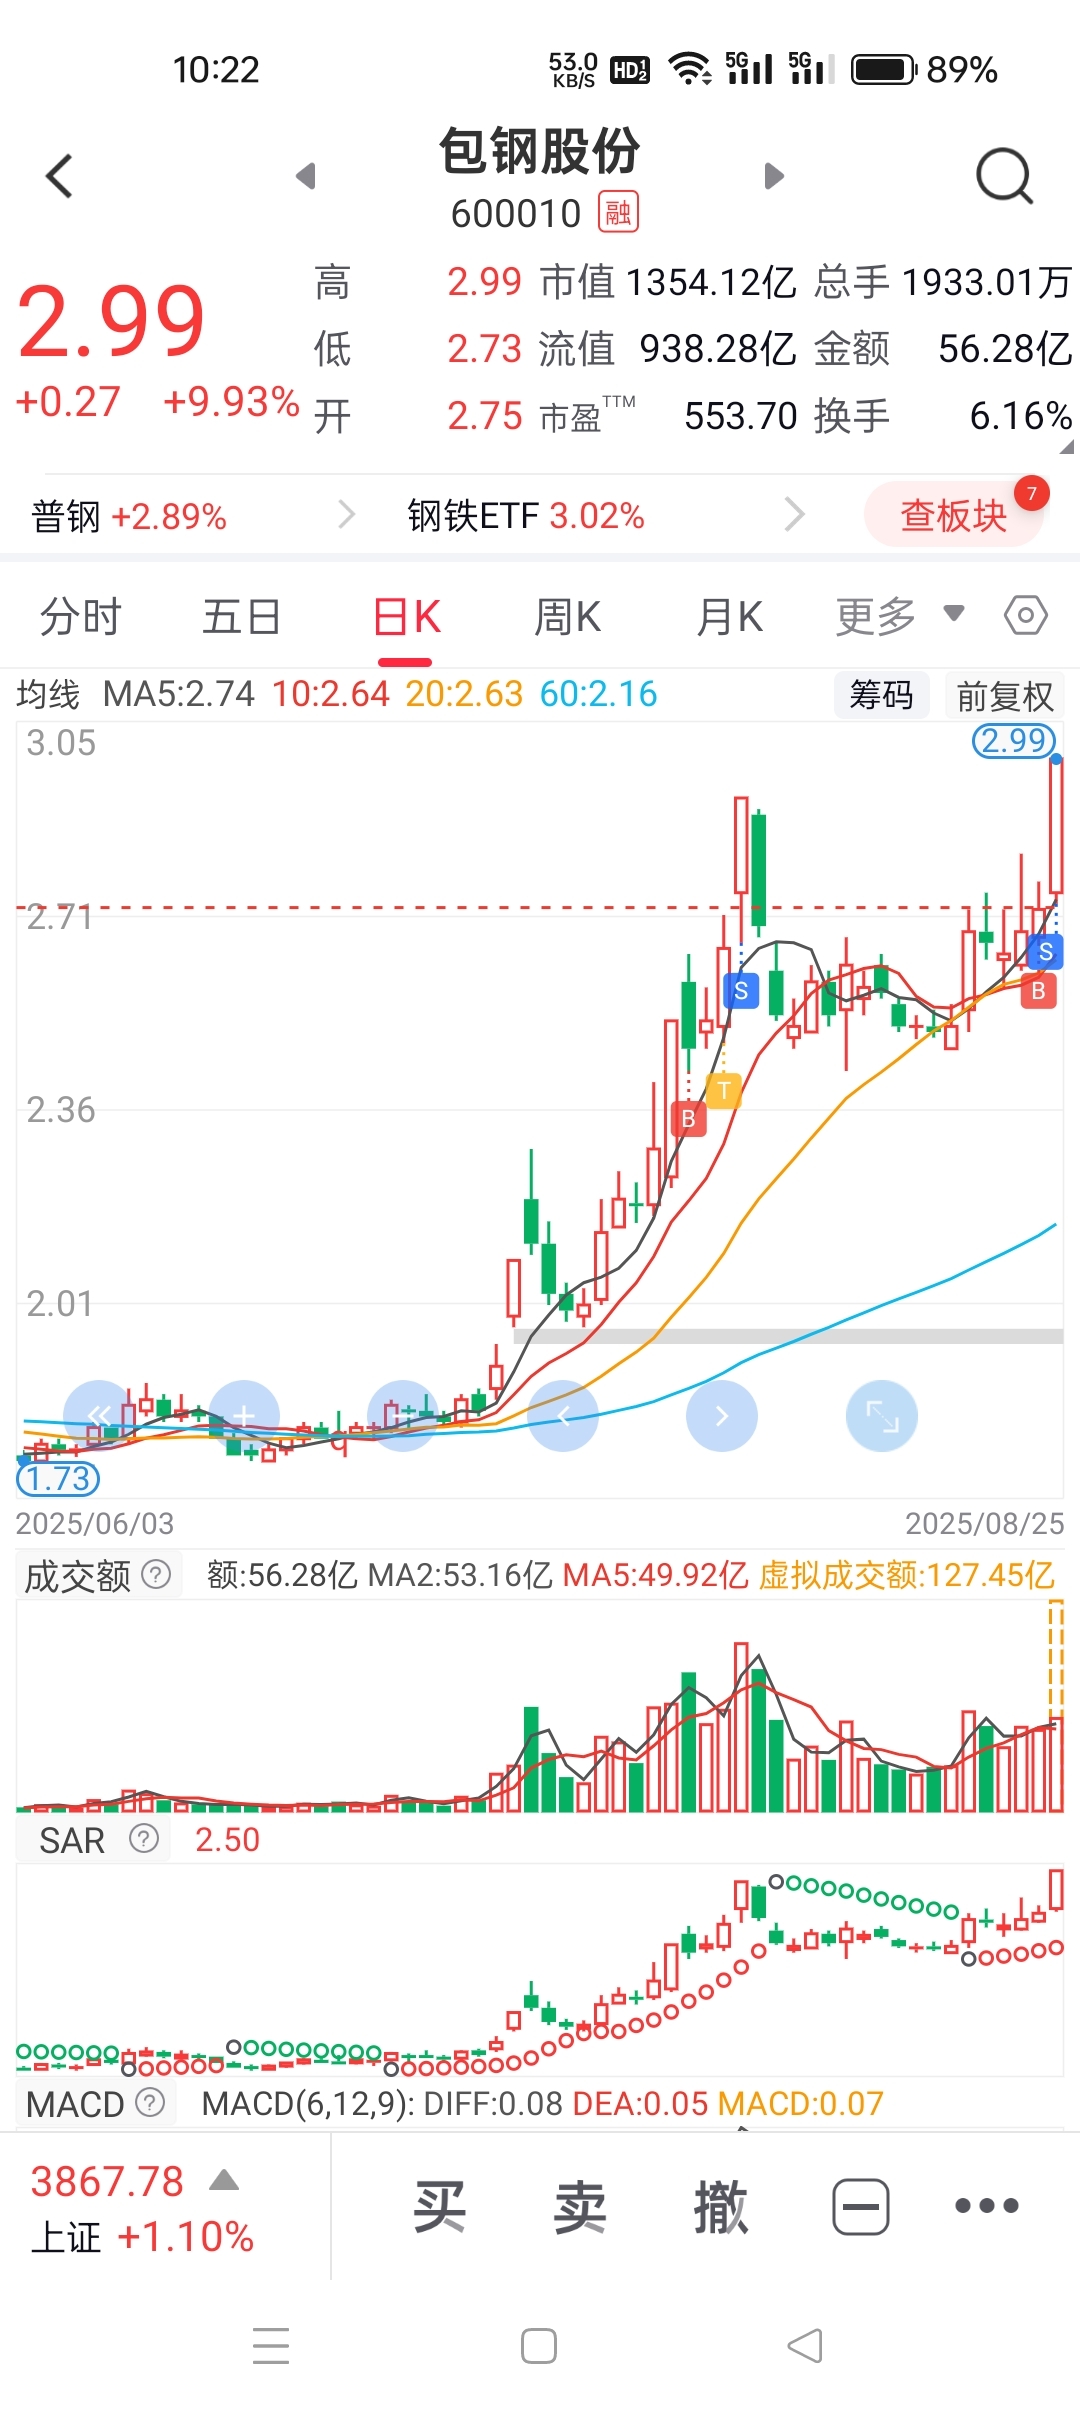Screen dimensions: 1080x2412
Task: Move chart left with arrow bubble
Action: [x=563, y=1416]
